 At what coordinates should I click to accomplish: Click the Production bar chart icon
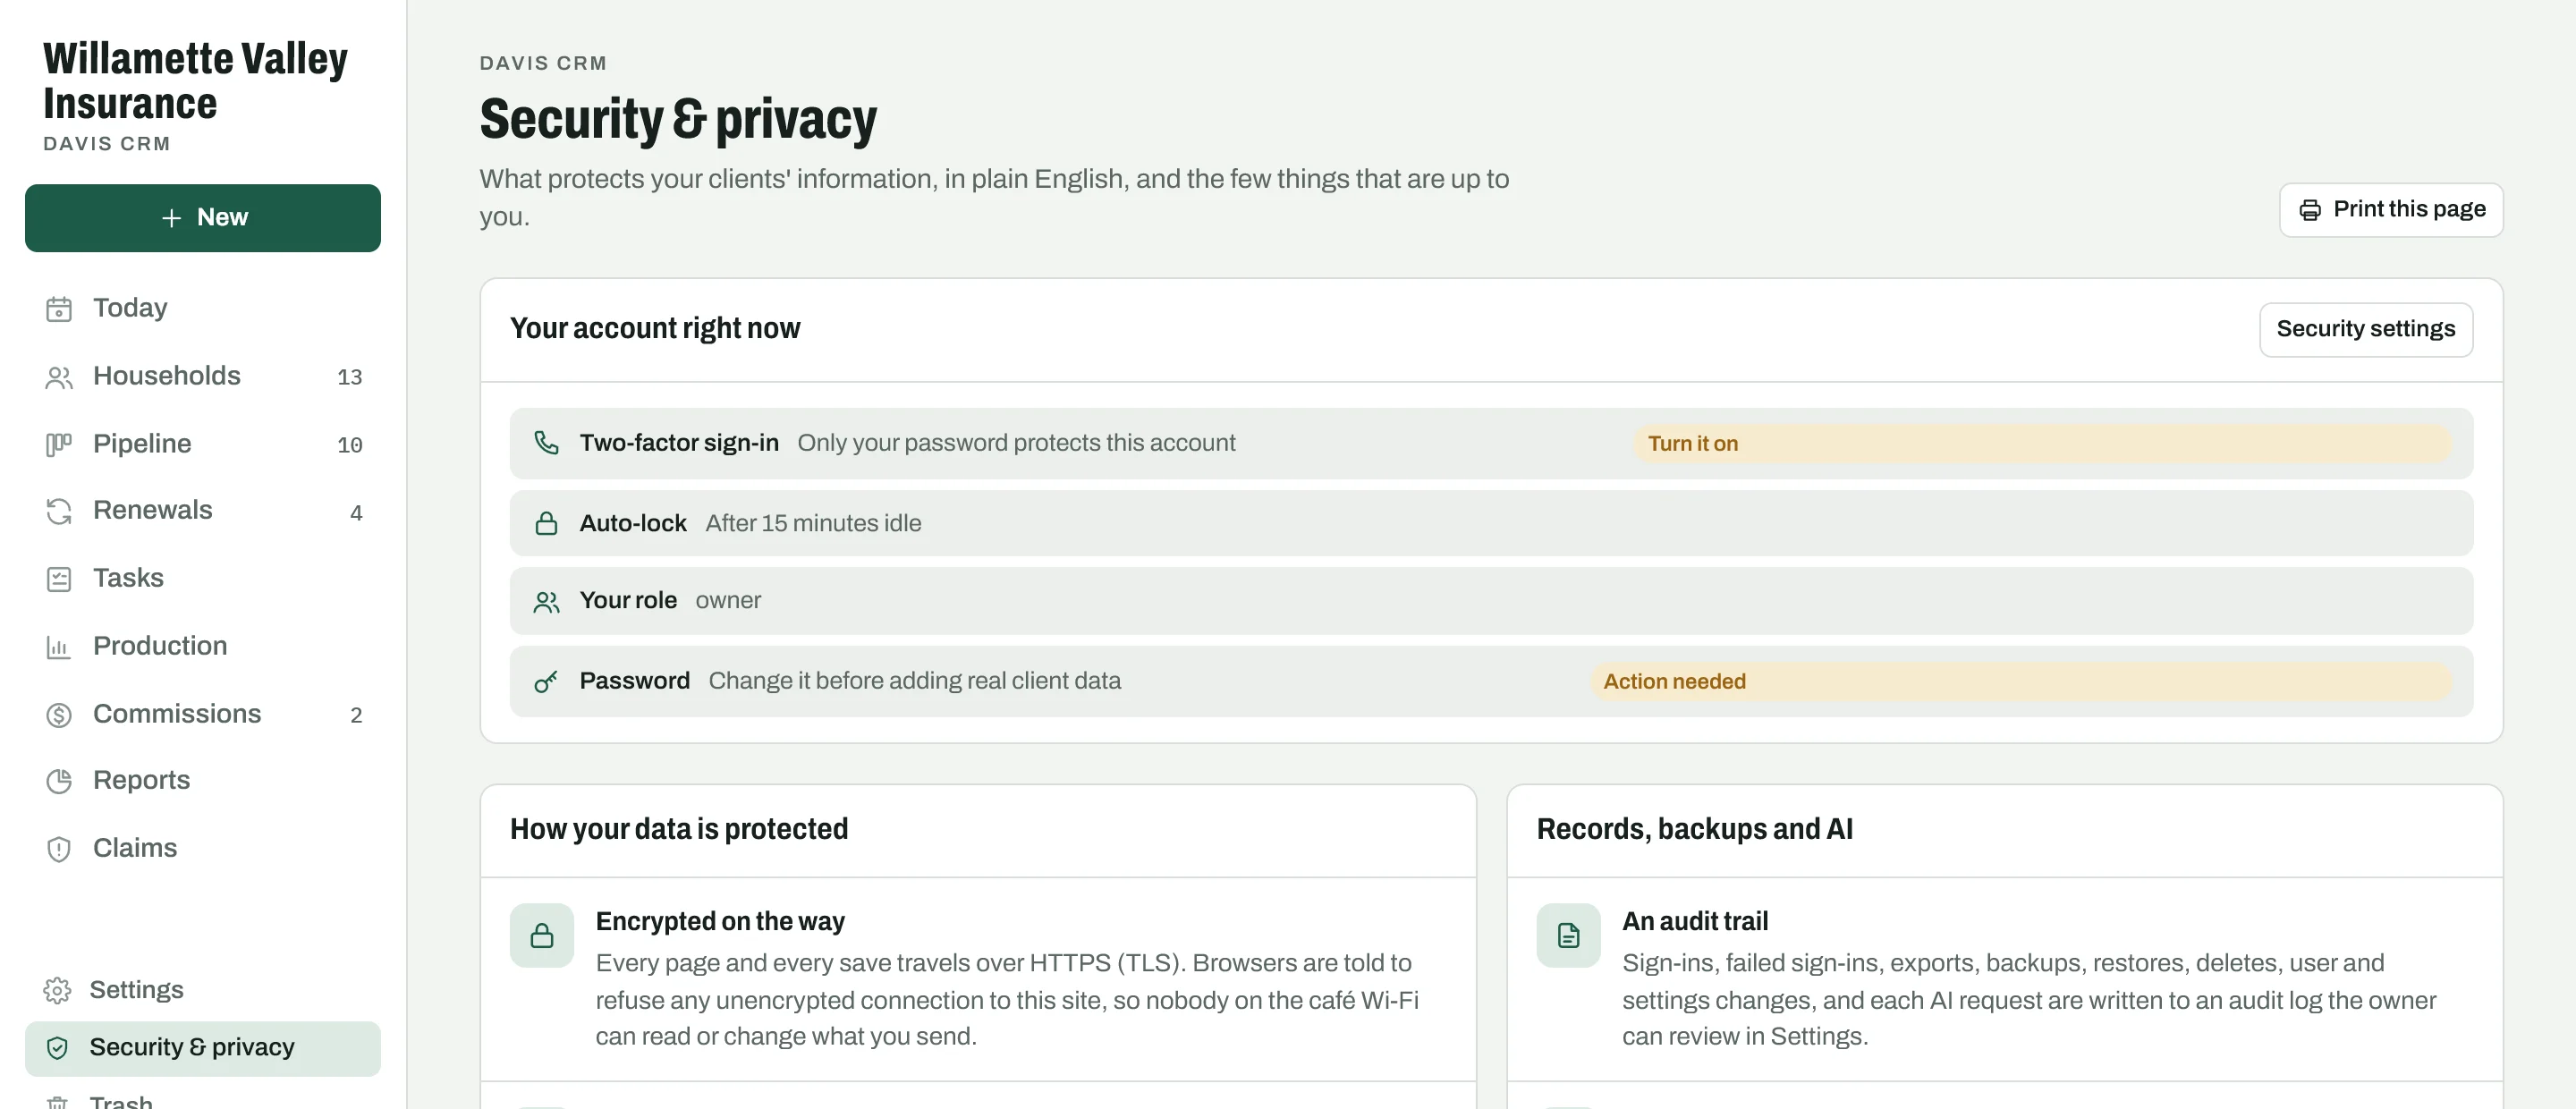(x=59, y=648)
